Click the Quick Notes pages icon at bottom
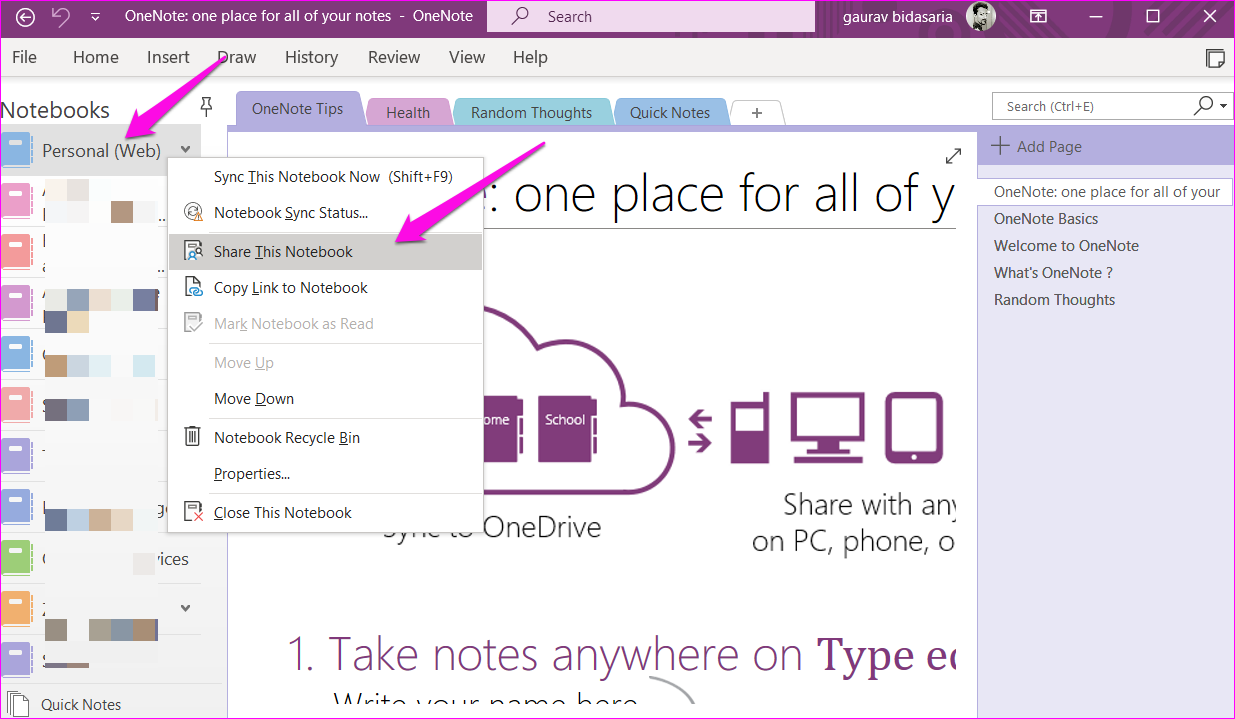Screen dimensions: 1235x719 coord(18,703)
